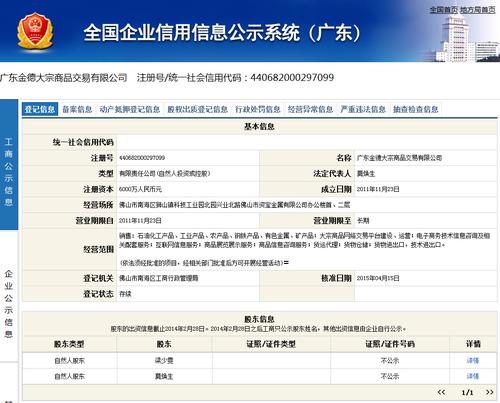
Task: Open the 全国首页 link
Action: pyautogui.click(x=444, y=10)
